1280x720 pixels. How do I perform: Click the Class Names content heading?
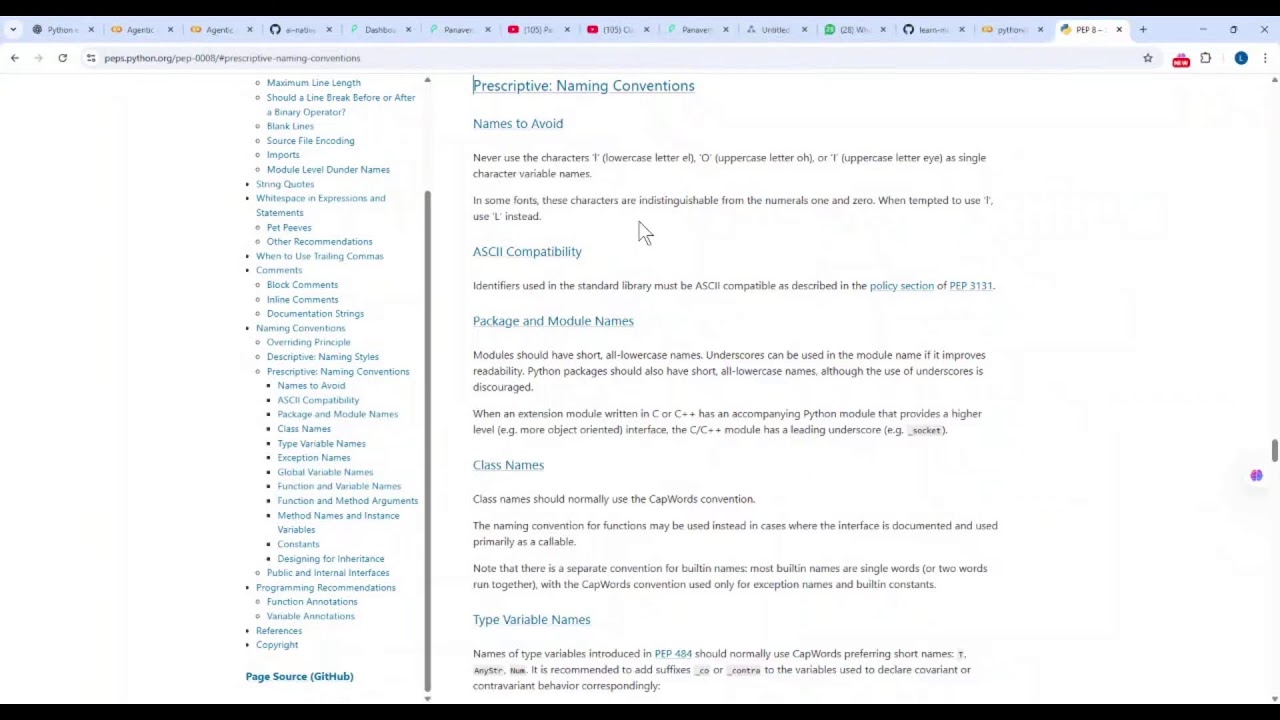tap(508, 465)
